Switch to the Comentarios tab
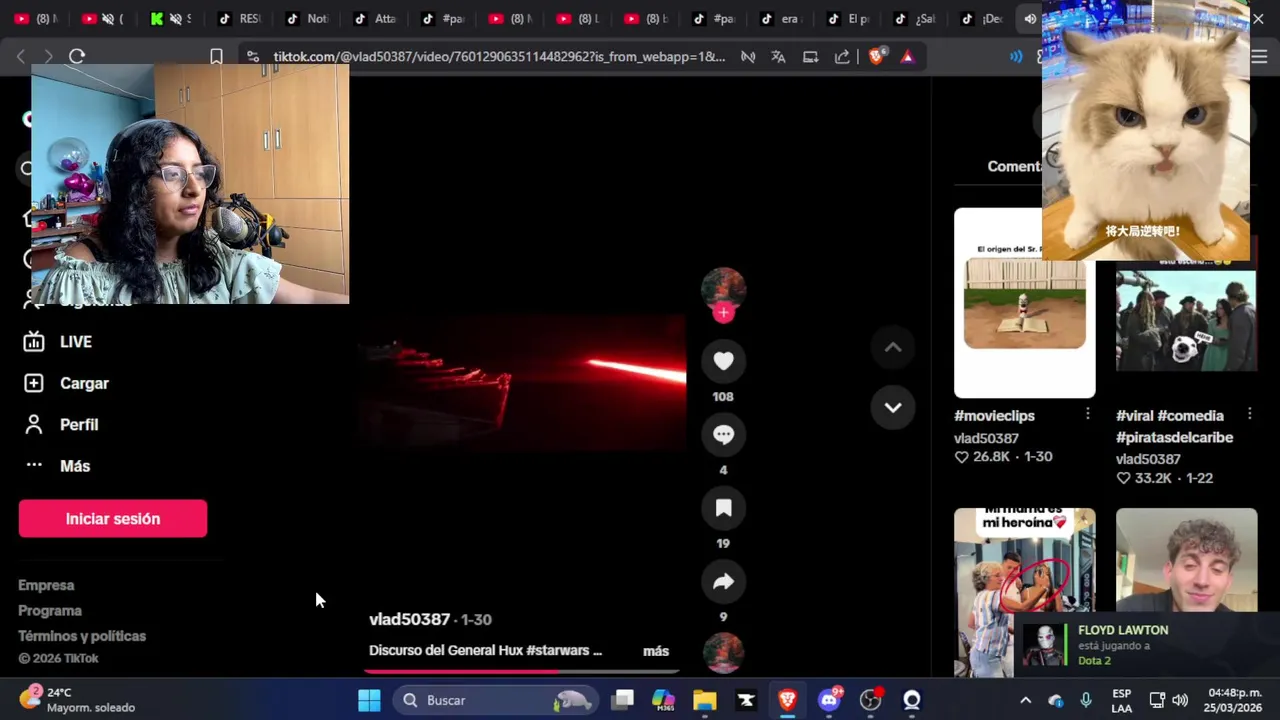The image size is (1280, 720). tap(1013, 166)
